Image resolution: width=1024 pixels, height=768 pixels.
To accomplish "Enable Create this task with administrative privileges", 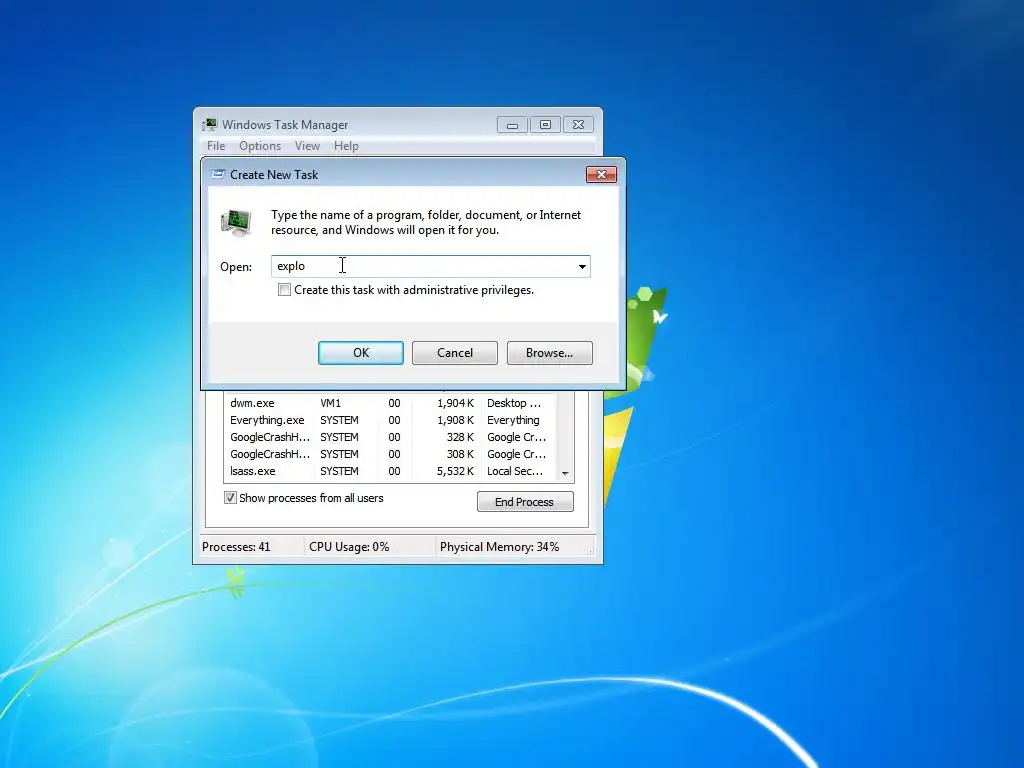I will coord(284,290).
